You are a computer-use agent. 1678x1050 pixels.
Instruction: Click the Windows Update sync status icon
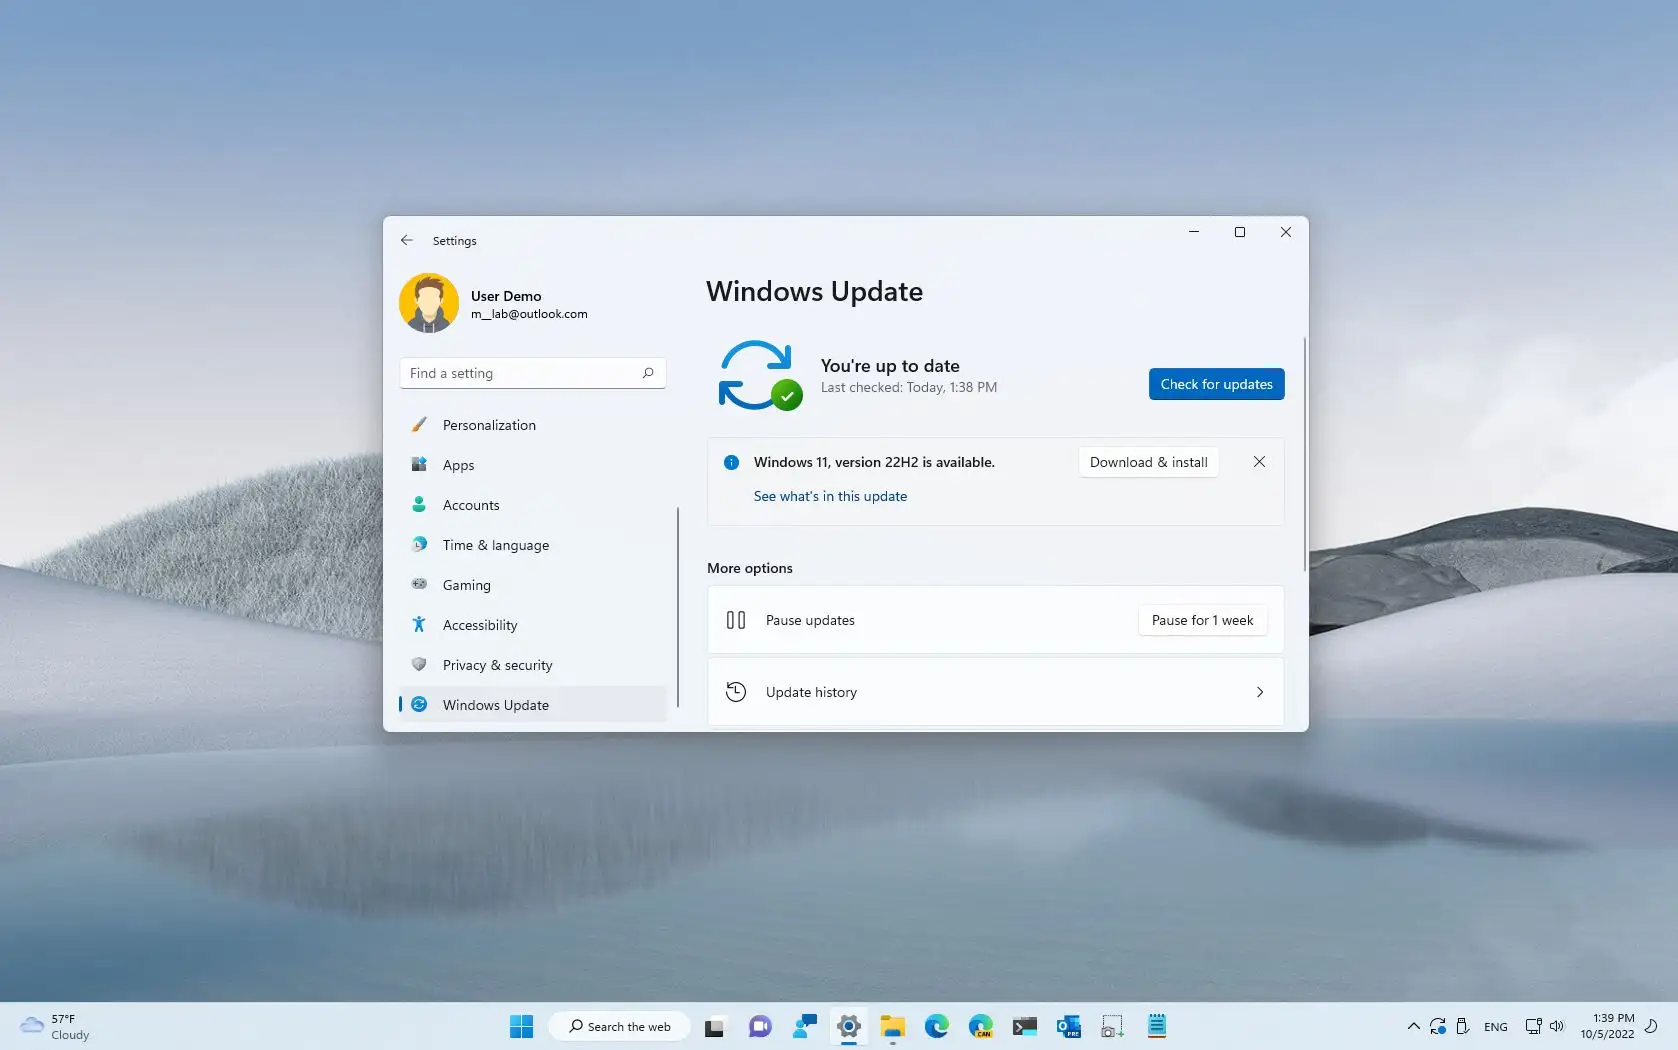click(x=759, y=376)
